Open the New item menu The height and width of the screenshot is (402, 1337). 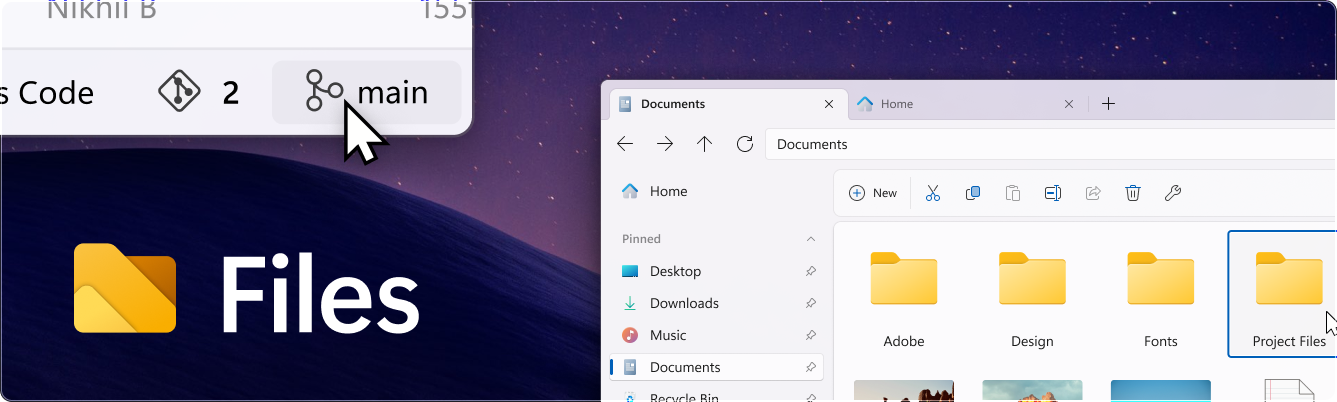point(873,193)
